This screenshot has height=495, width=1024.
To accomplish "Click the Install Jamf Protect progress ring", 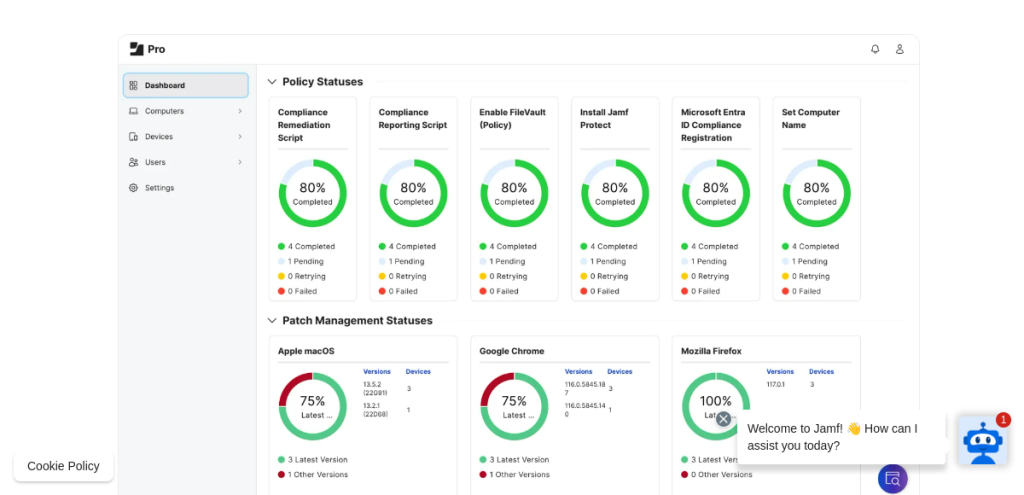I will (x=615, y=193).
